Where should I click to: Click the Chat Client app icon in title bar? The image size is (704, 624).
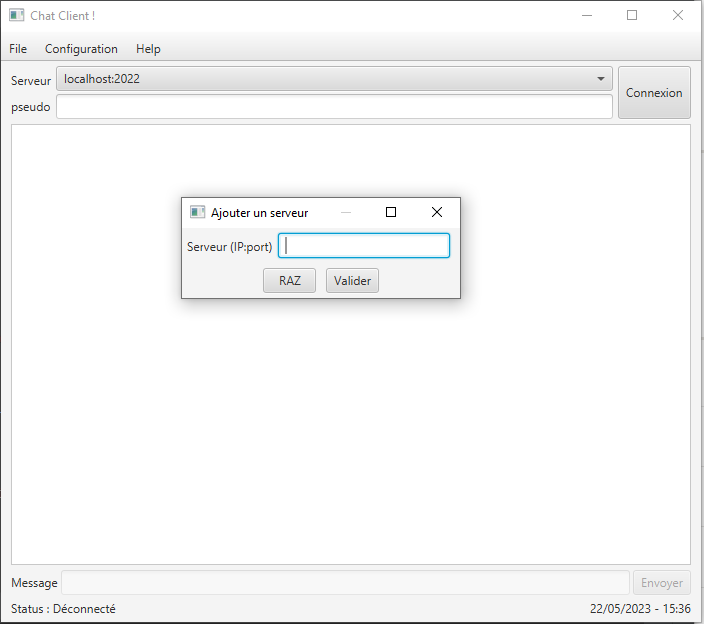pyautogui.click(x=17, y=15)
